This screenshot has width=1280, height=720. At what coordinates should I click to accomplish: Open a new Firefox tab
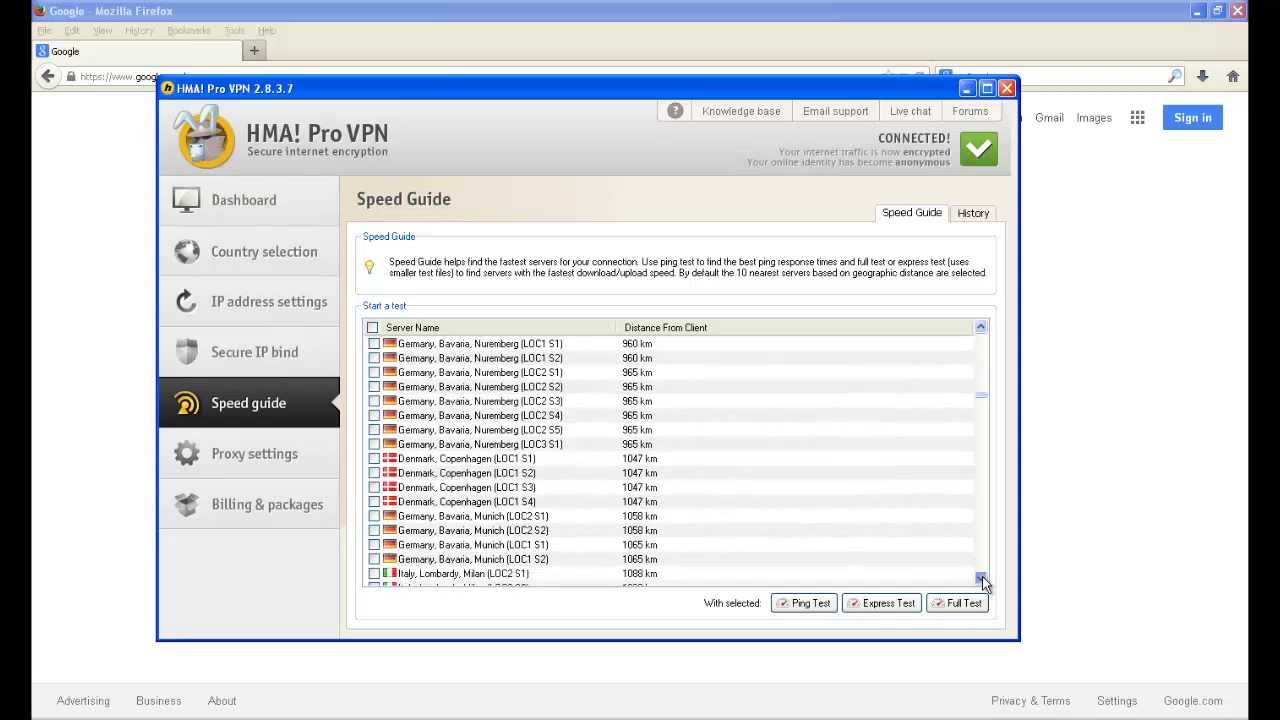(254, 51)
